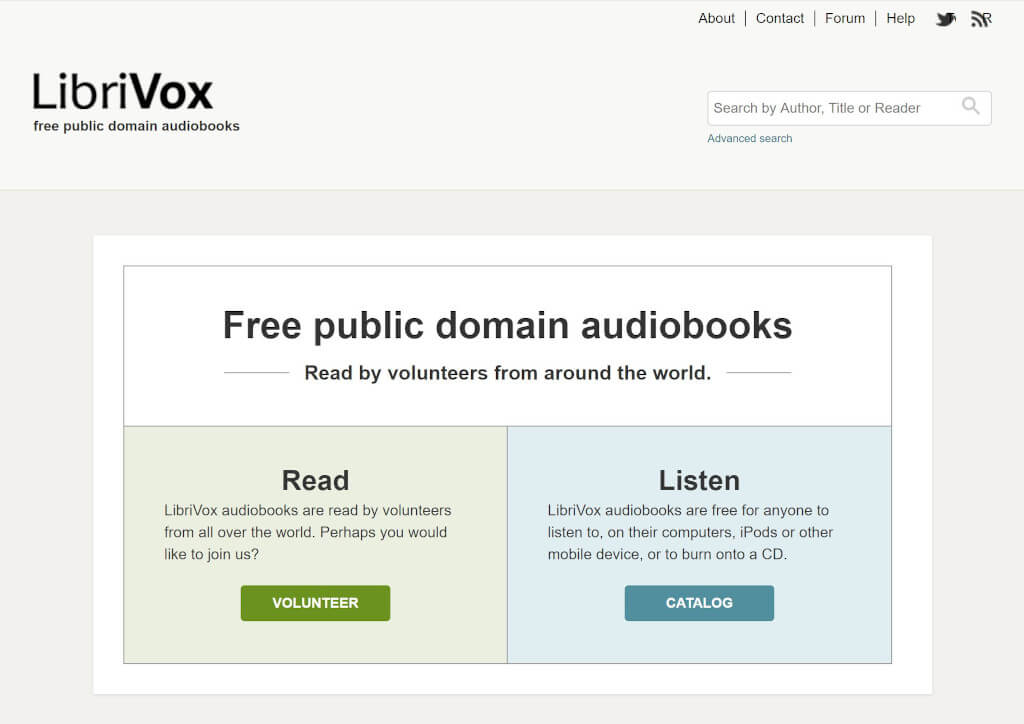Open the RSS feed icon
The image size is (1024, 724).
click(981, 19)
